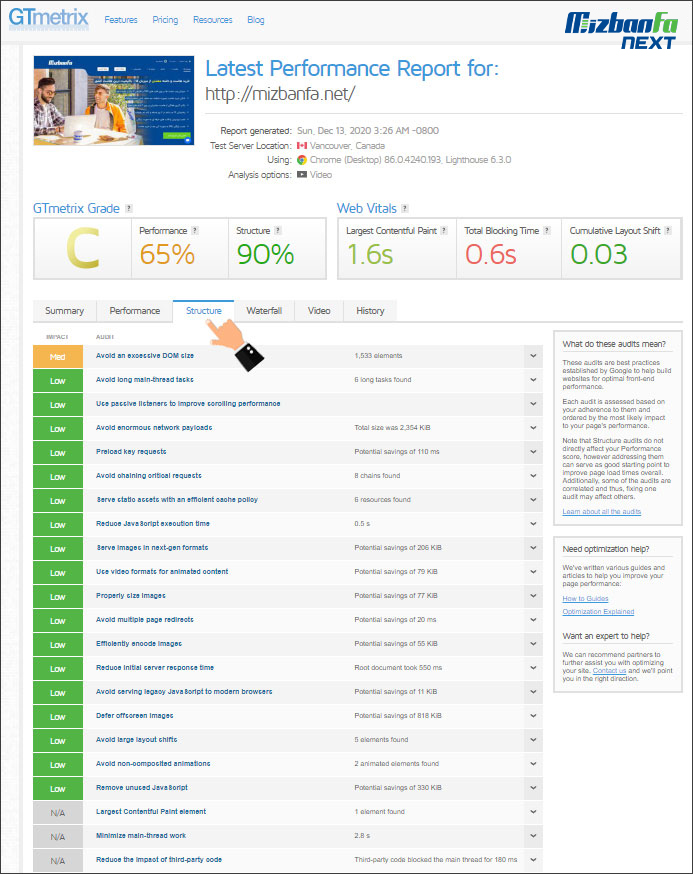Expand Remove unused JavaScript audit
The image size is (693, 874).
point(533,788)
